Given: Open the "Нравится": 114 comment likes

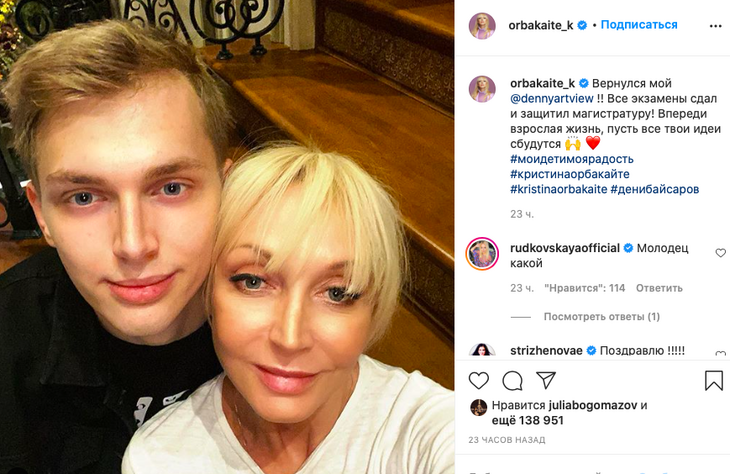Looking at the screenshot, I should pos(584,288).
